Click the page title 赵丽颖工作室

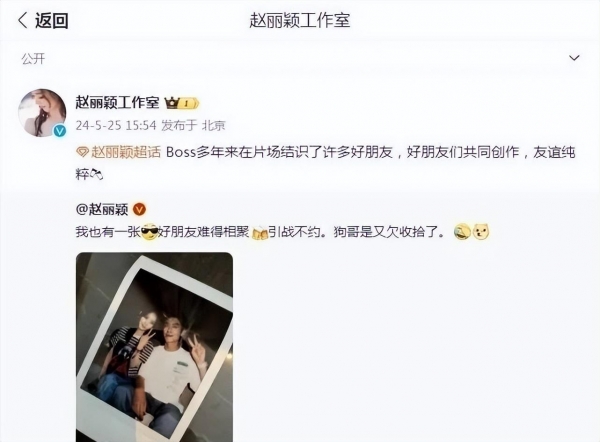pyautogui.click(x=300, y=20)
